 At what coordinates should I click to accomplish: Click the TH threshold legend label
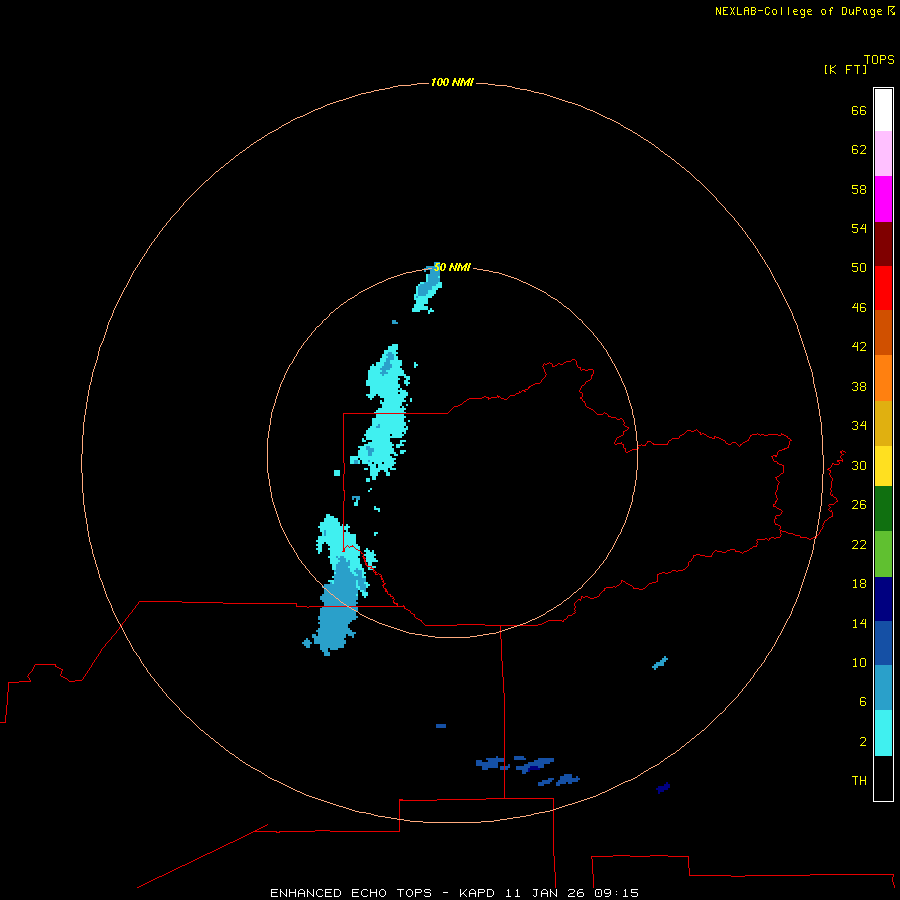click(x=859, y=781)
